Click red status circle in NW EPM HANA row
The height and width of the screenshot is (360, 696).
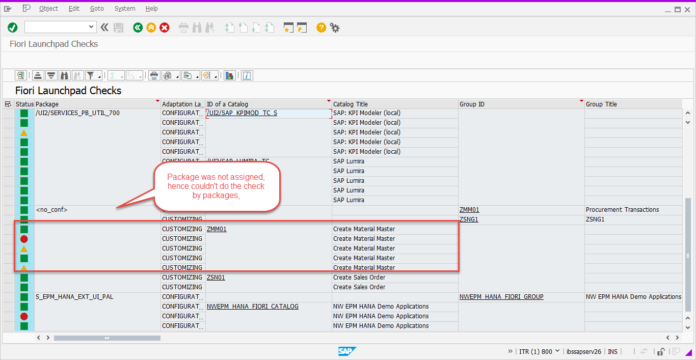point(24,316)
